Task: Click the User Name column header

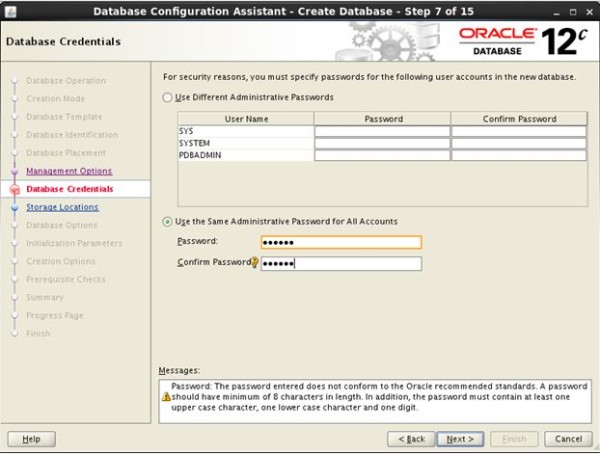Action: (x=246, y=119)
